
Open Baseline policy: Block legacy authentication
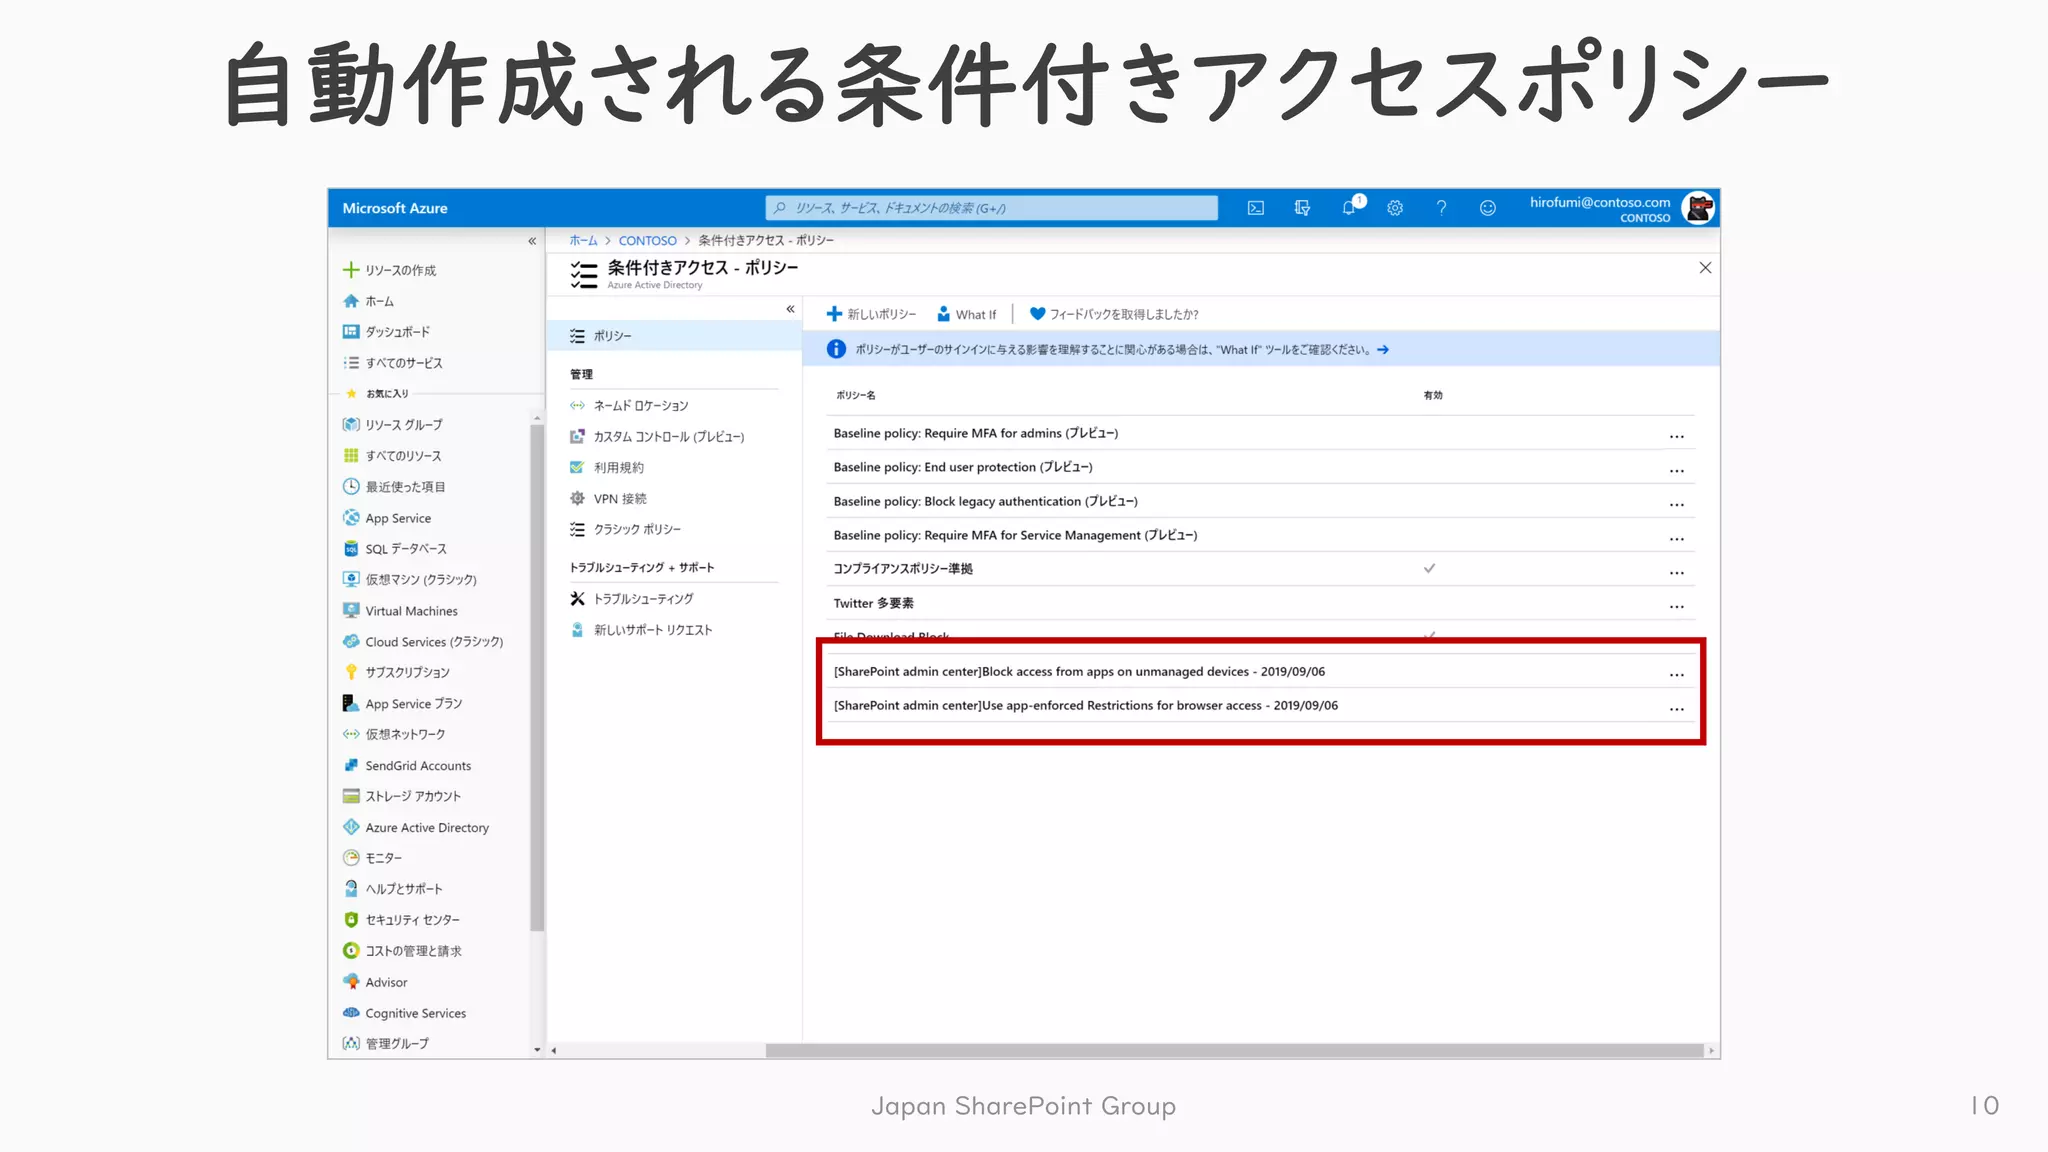click(985, 501)
